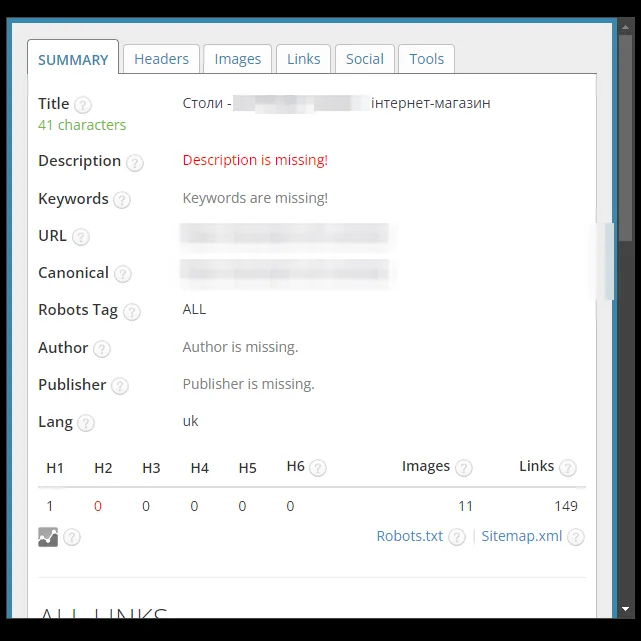This screenshot has height=641, width=641.
Task: Click the blurred URL value
Action: point(285,235)
